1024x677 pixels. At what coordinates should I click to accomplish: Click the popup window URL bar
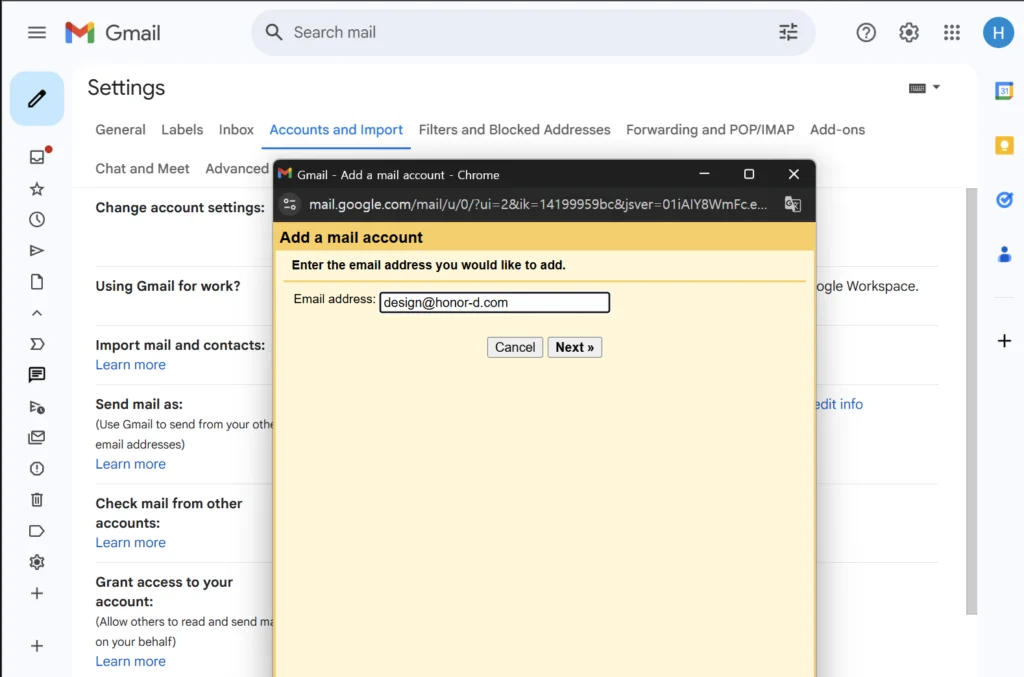pyautogui.click(x=537, y=204)
